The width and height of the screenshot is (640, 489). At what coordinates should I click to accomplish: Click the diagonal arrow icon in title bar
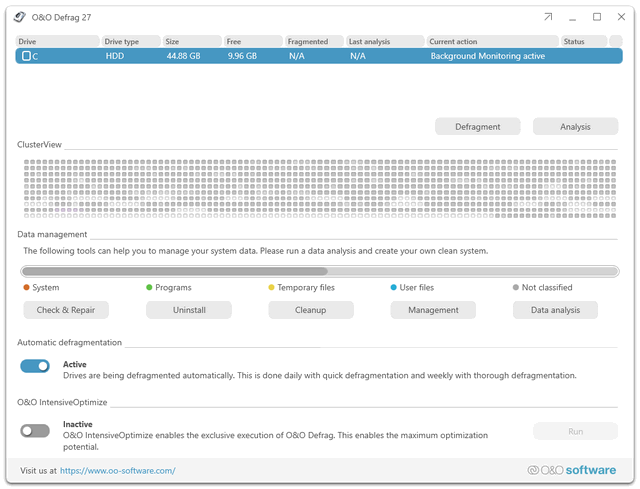(547, 17)
